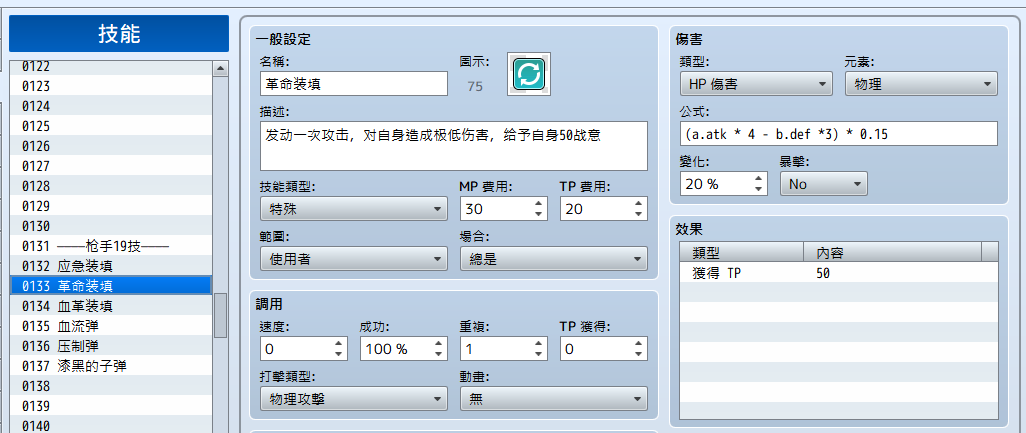This screenshot has height=433, width=1026.
Task: Select empty skill slot 0127
Action: tap(111, 165)
